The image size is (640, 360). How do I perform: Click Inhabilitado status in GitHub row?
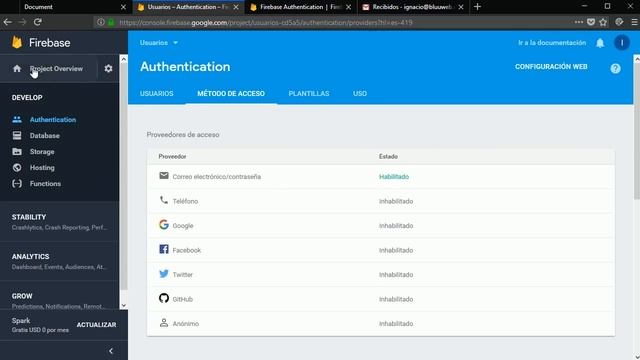pyautogui.click(x=396, y=299)
